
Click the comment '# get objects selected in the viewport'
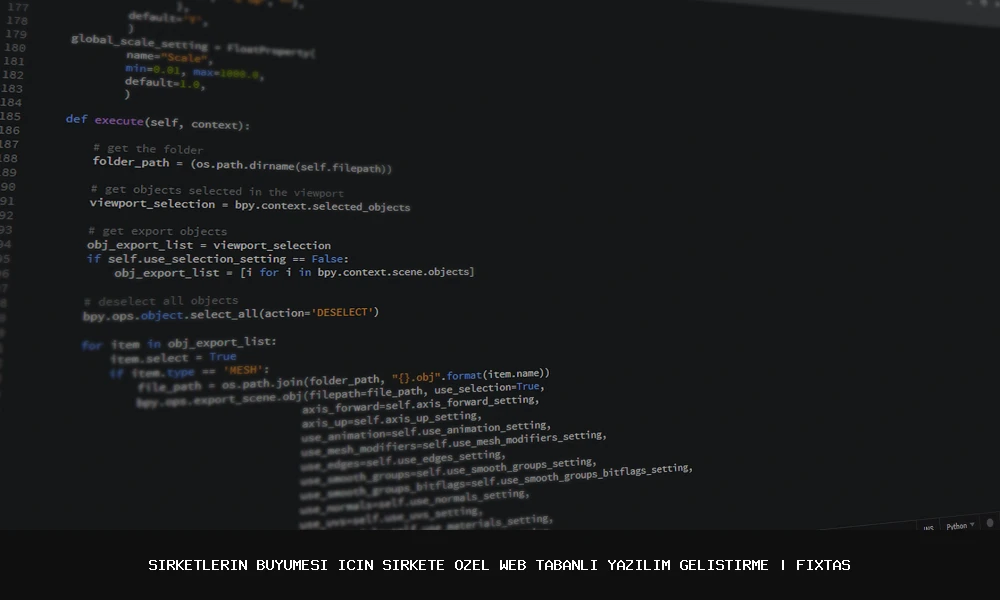(217, 191)
